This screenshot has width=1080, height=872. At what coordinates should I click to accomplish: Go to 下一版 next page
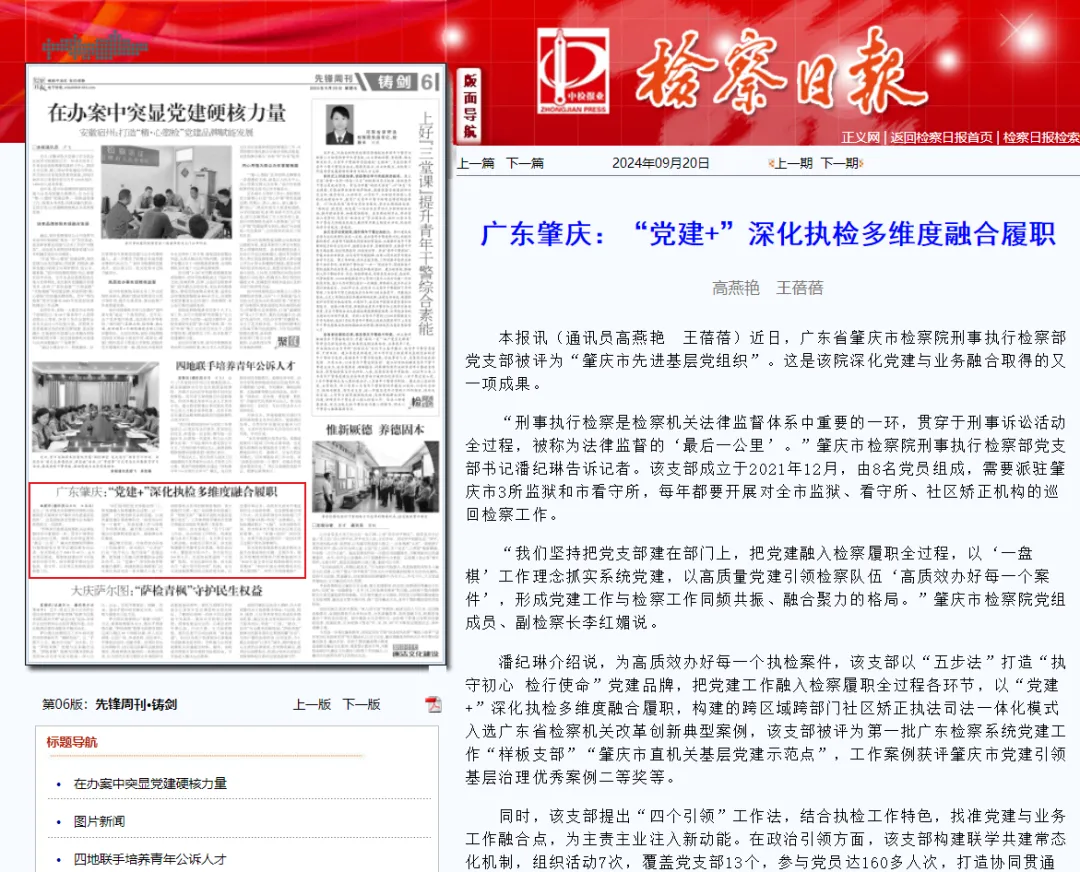coord(362,704)
